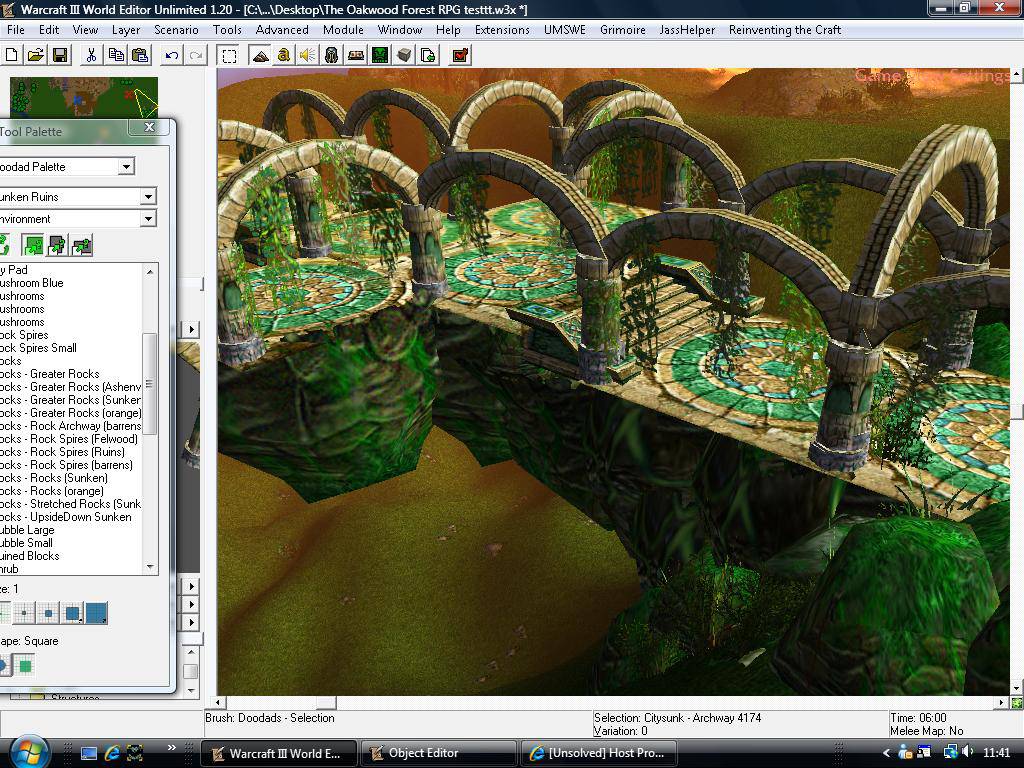This screenshot has width=1024, height=768.
Task: Activate the dashed Selection Brush tool
Action: coord(229,56)
